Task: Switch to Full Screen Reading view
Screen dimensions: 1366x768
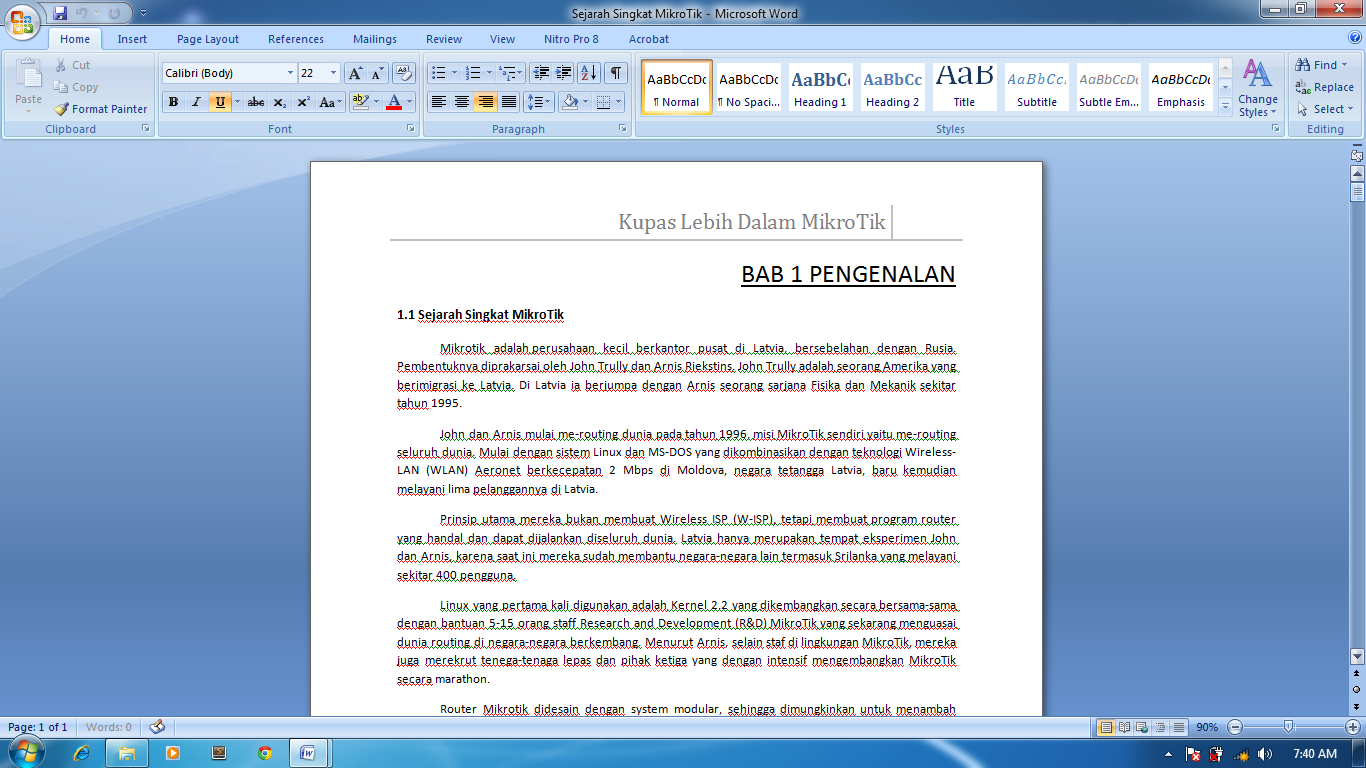Action: point(1125,727)
